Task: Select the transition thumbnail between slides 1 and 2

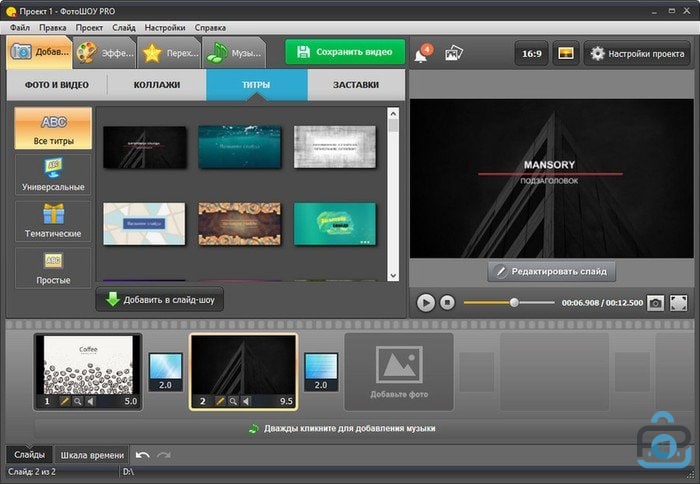Action: [165, 371]
